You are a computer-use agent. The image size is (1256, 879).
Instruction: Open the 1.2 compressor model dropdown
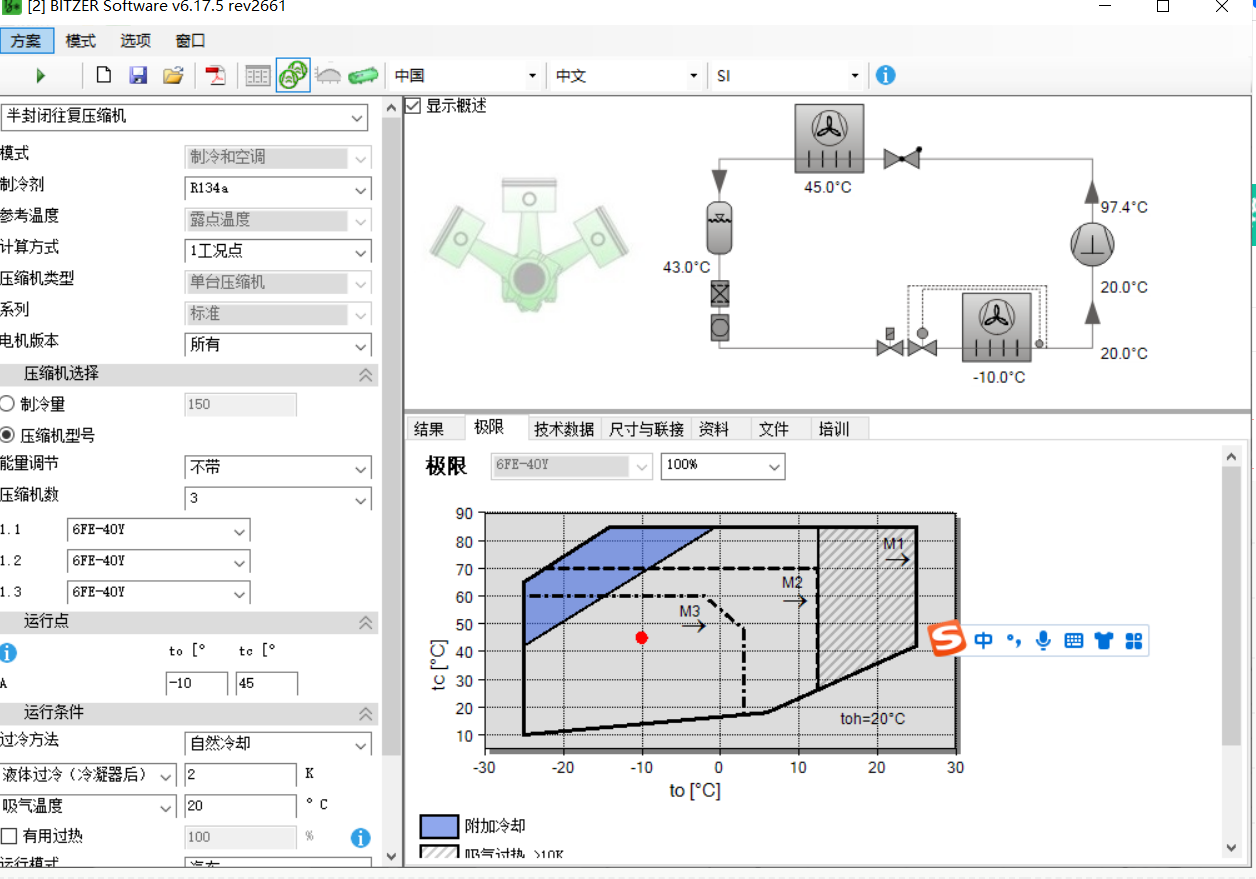tap(158, 561)
